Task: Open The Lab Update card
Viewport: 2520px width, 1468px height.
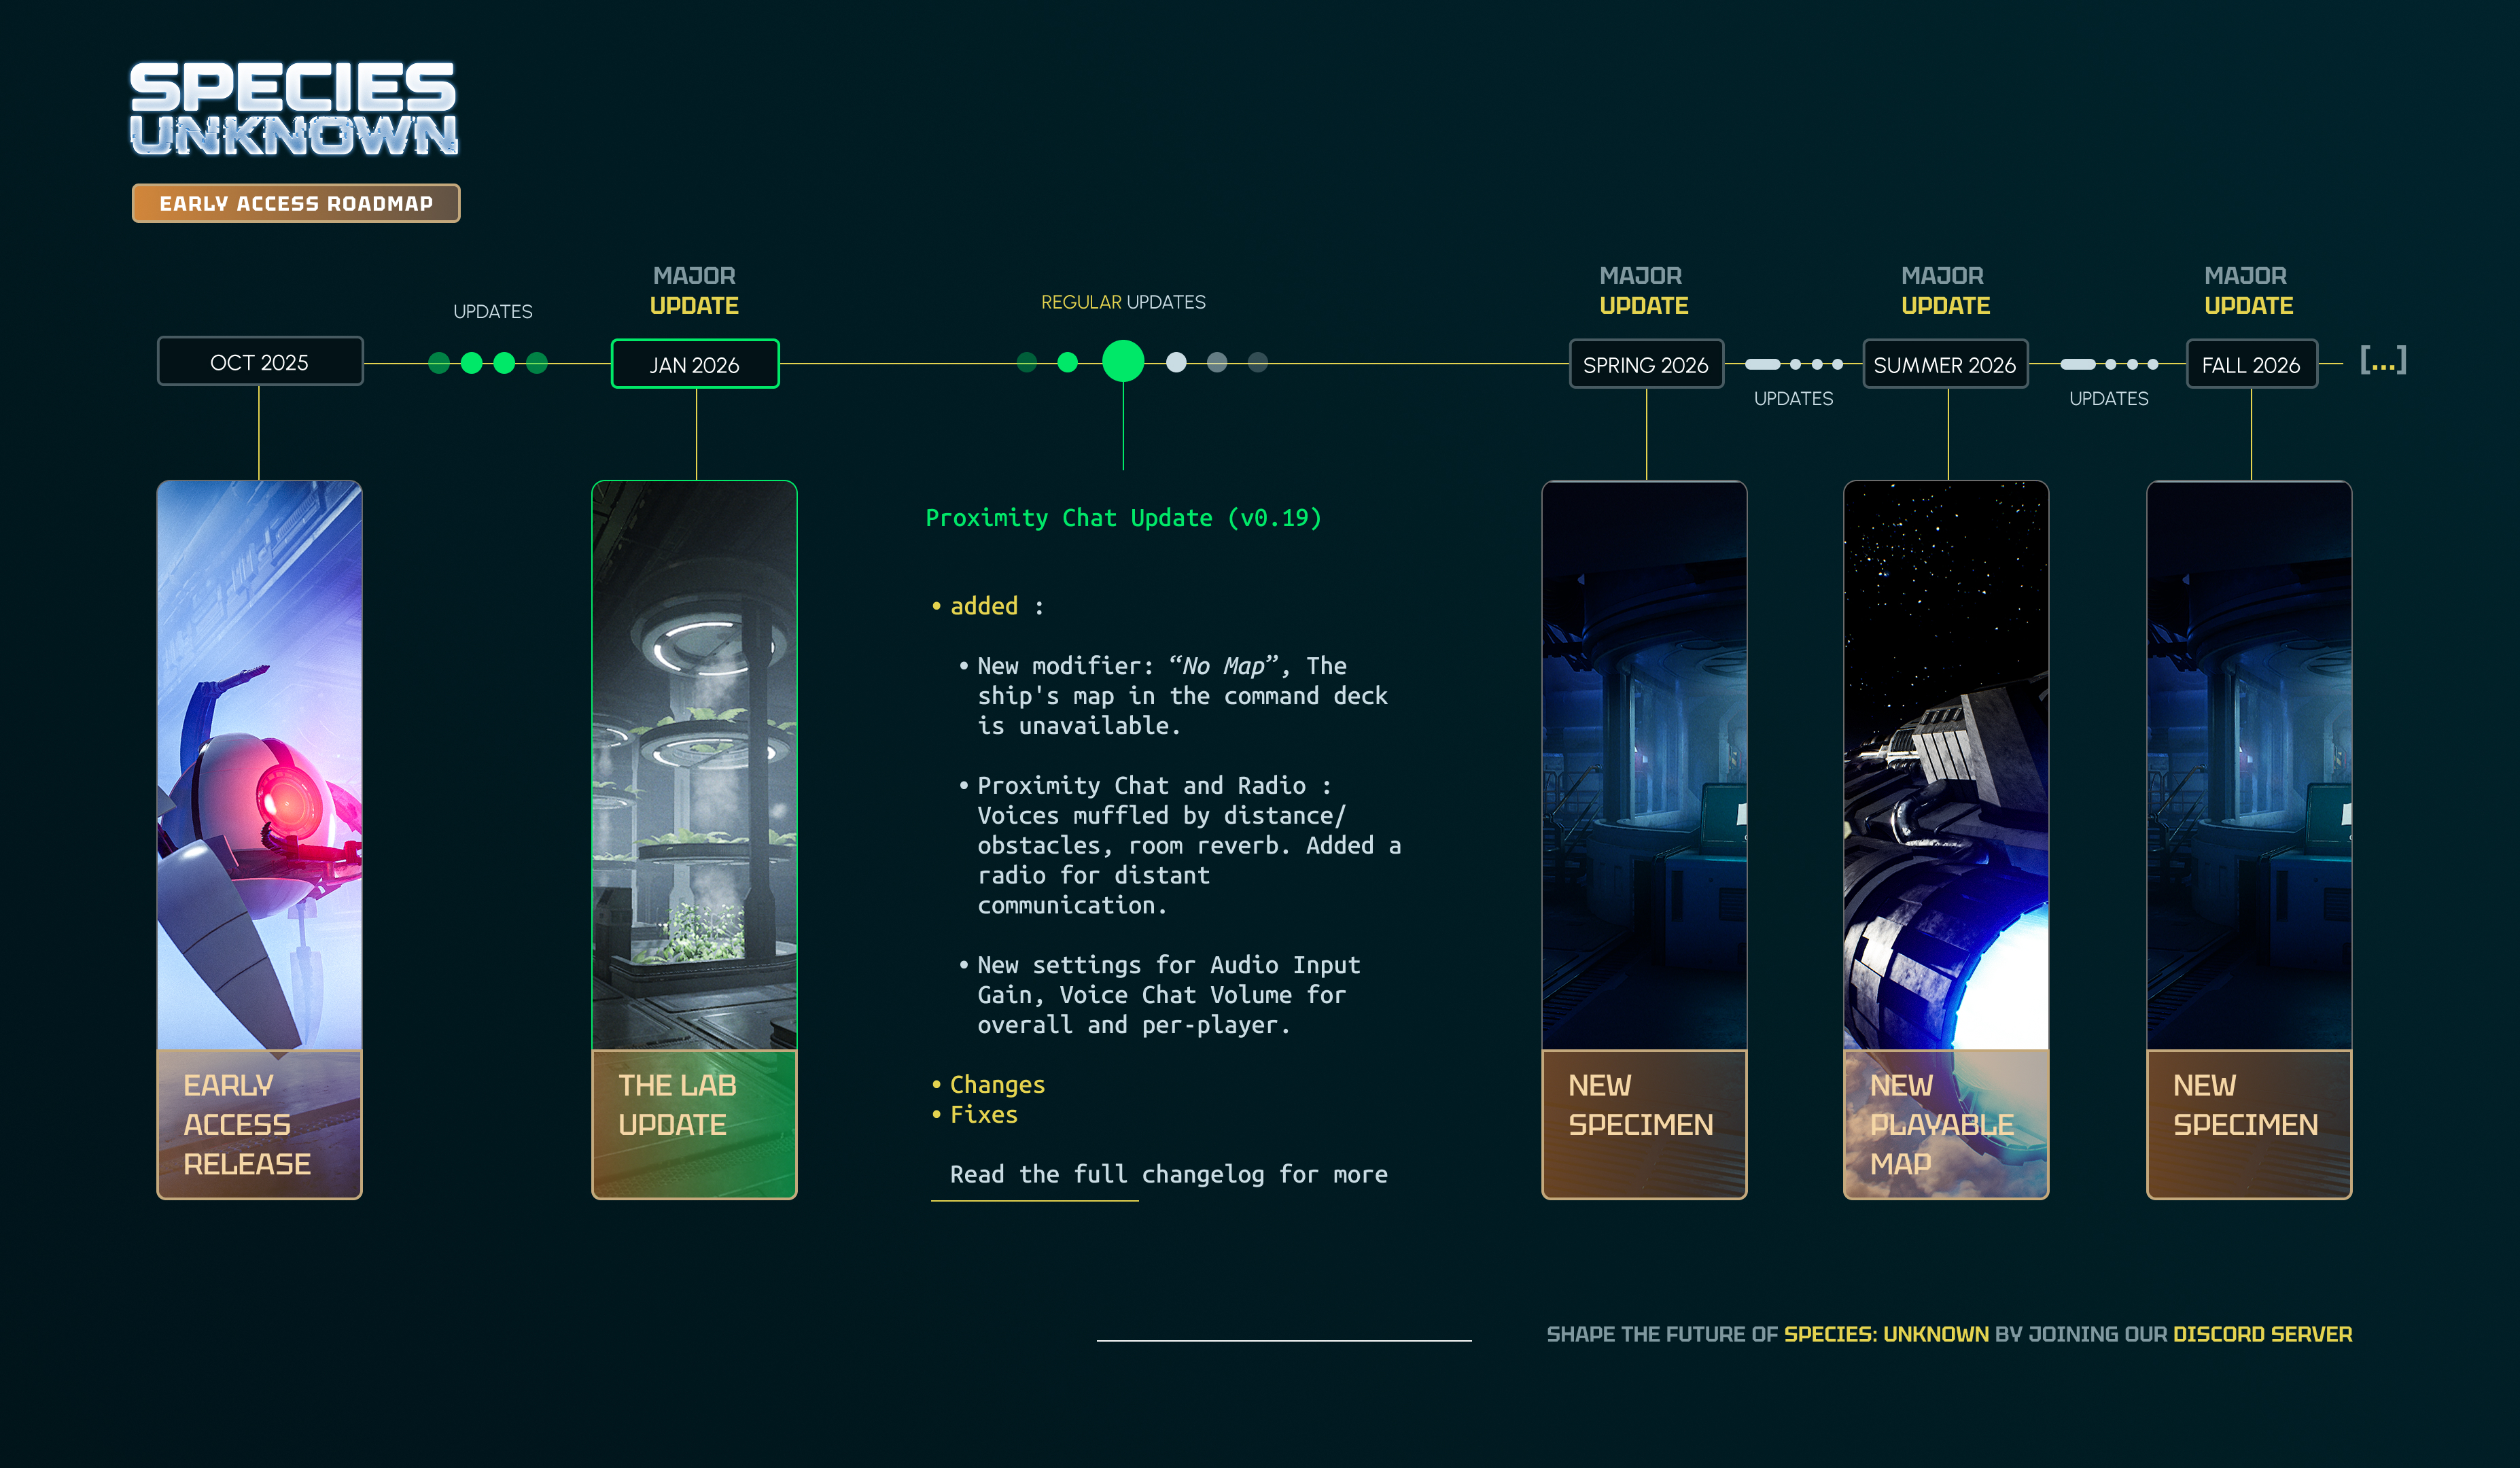Action: pyautogui.click(x=694, y=839)
